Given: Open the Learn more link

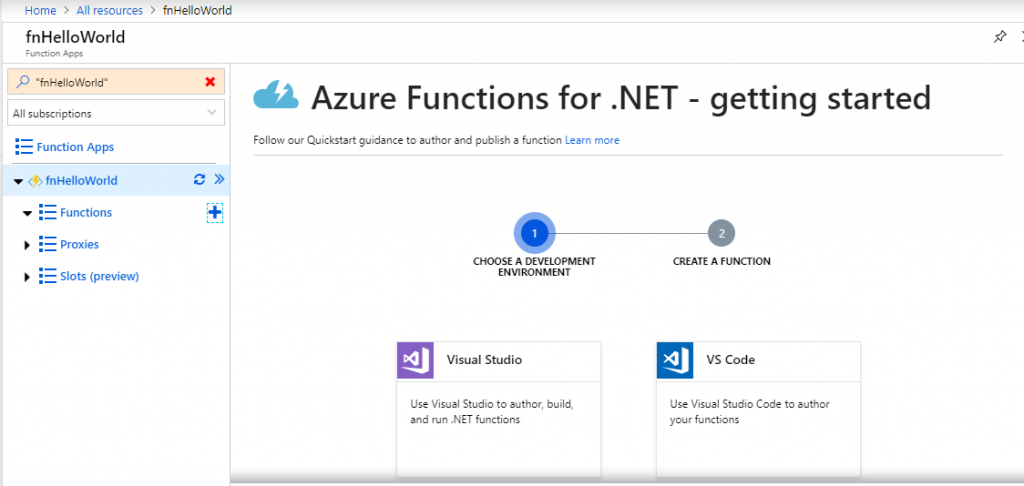Looking at the screenshot, I should [x=592, y=140].
